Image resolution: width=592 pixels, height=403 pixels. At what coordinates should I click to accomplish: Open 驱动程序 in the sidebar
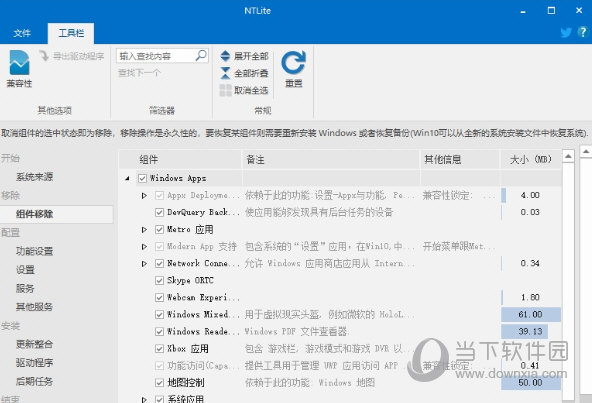tap(34, 363)
